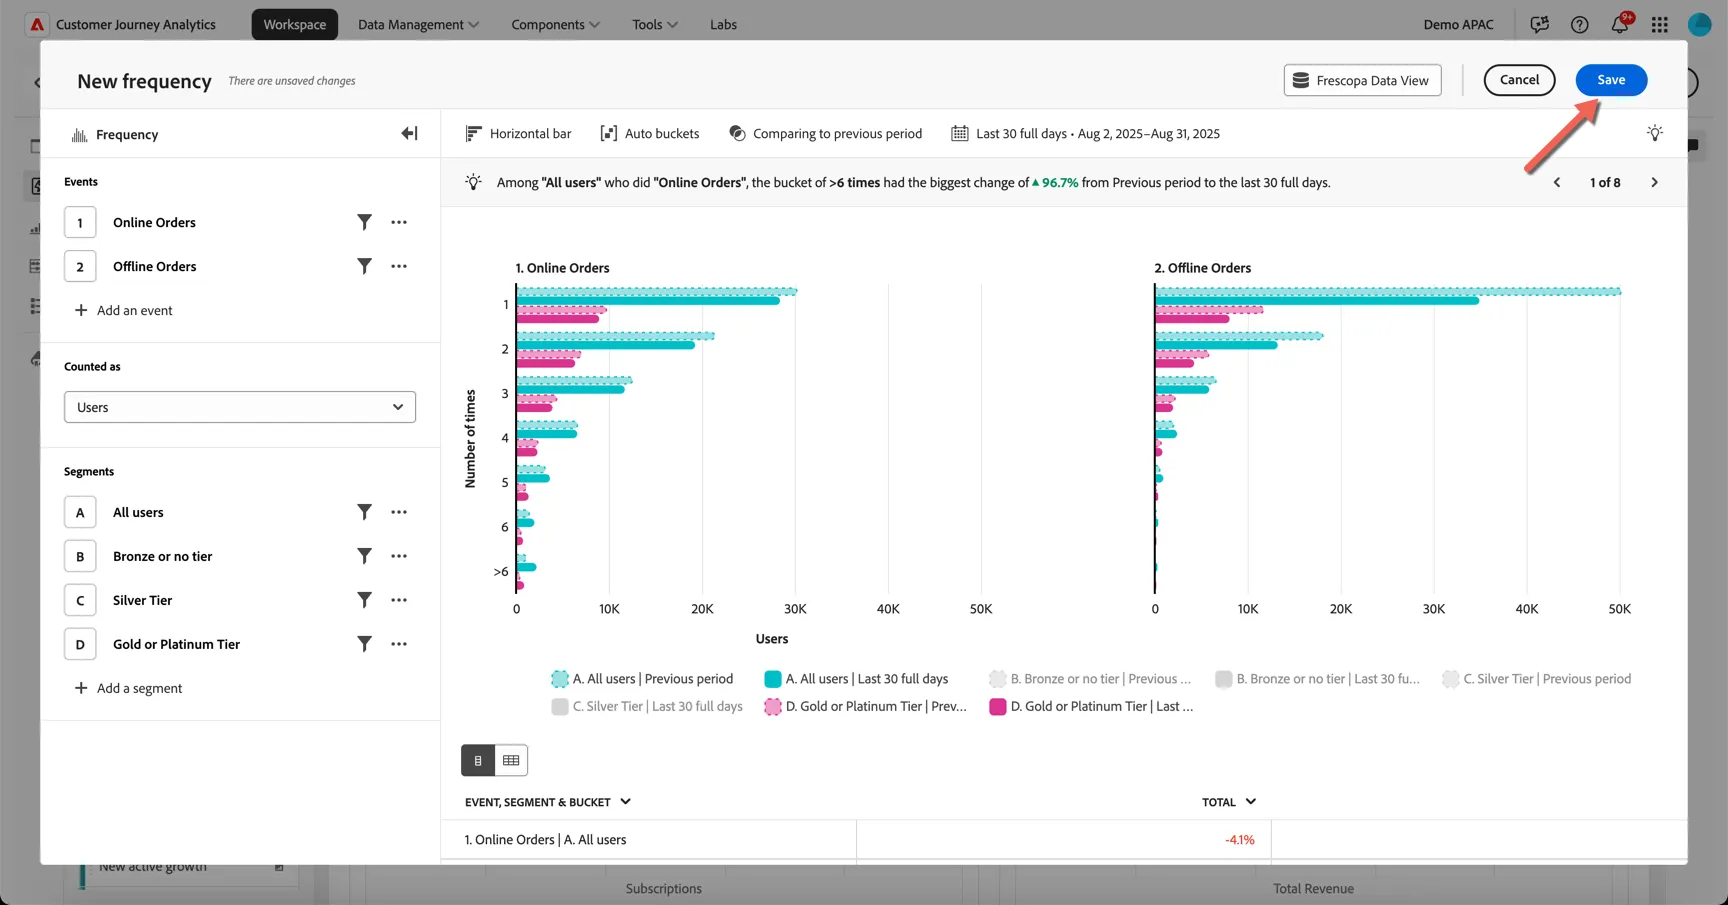The width and height of the screenshot is (1728, 905).
Task: Cancel the frequency changes
Action: (x=1519, y=80)
